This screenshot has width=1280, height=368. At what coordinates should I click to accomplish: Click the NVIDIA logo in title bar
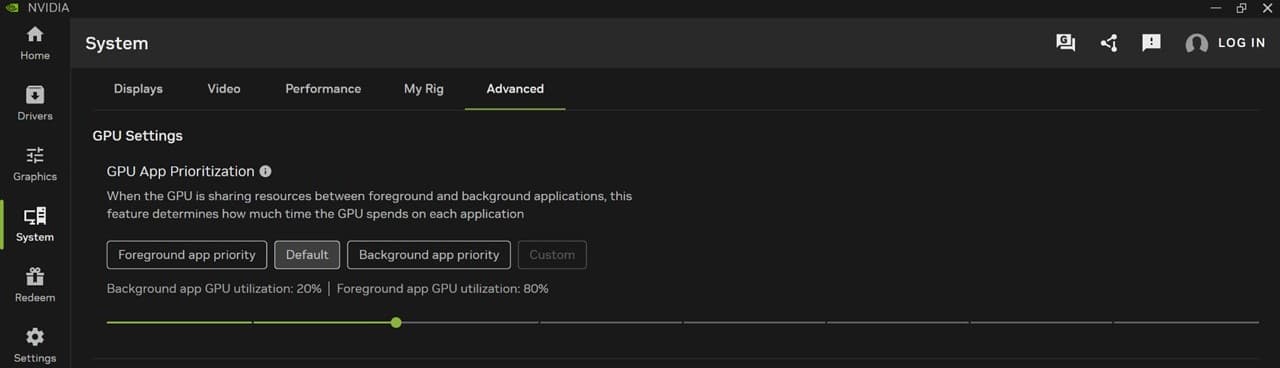tap(12, 7)
